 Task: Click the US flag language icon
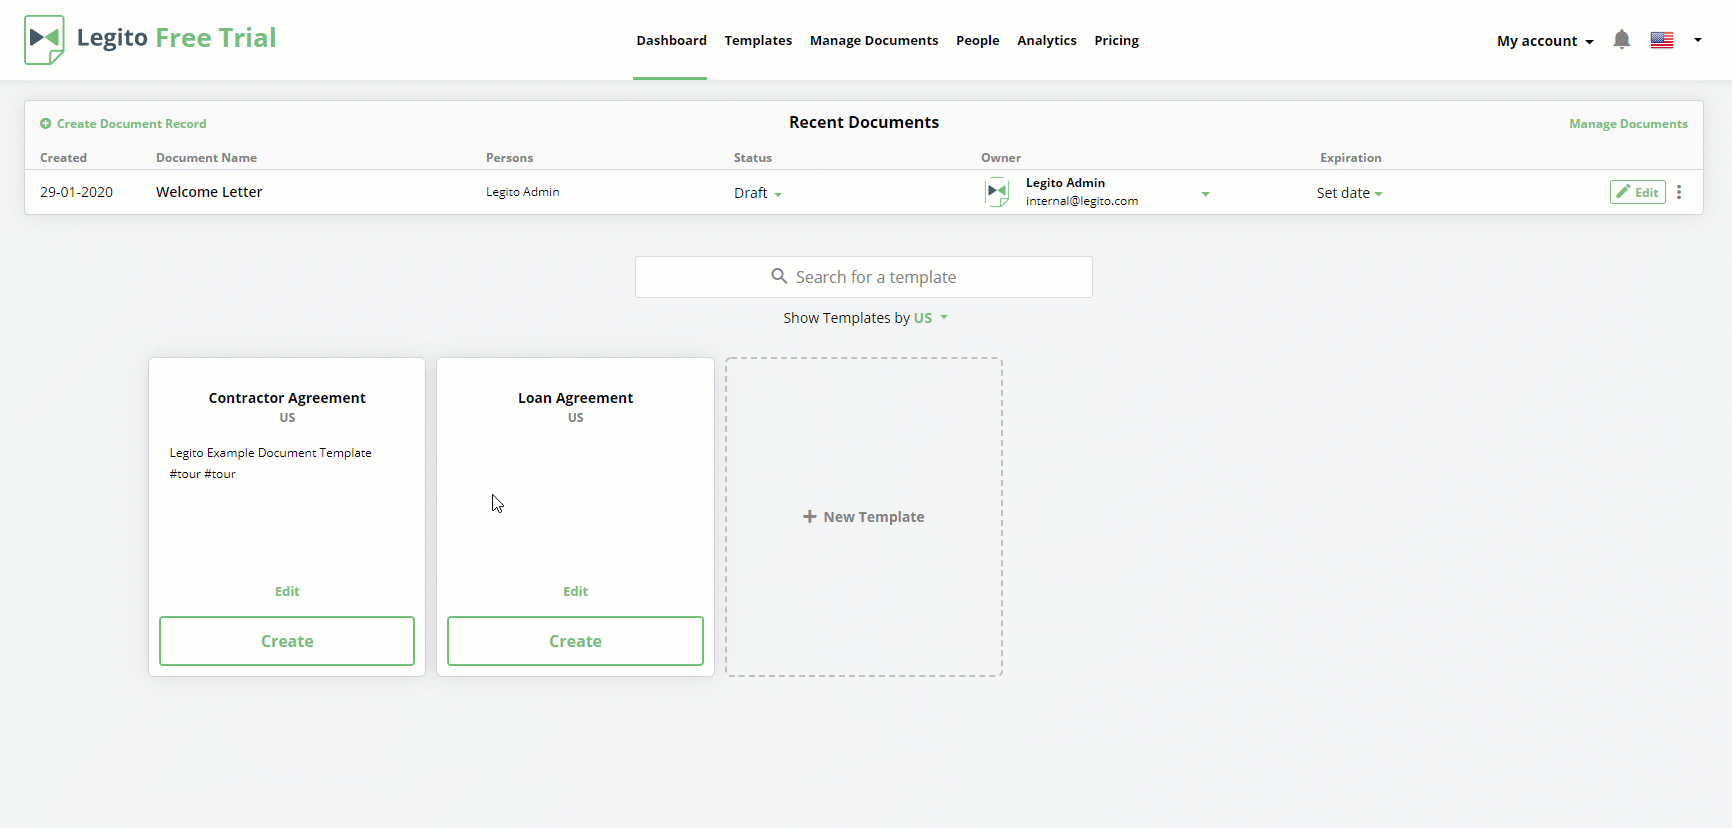[1662, 40]
